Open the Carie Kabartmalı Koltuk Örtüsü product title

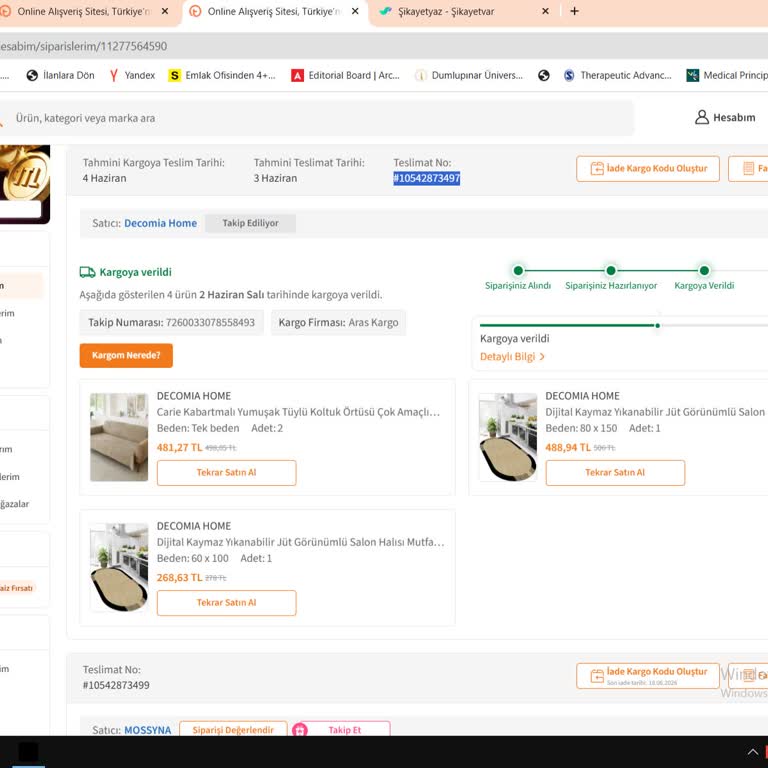(298, 412)
